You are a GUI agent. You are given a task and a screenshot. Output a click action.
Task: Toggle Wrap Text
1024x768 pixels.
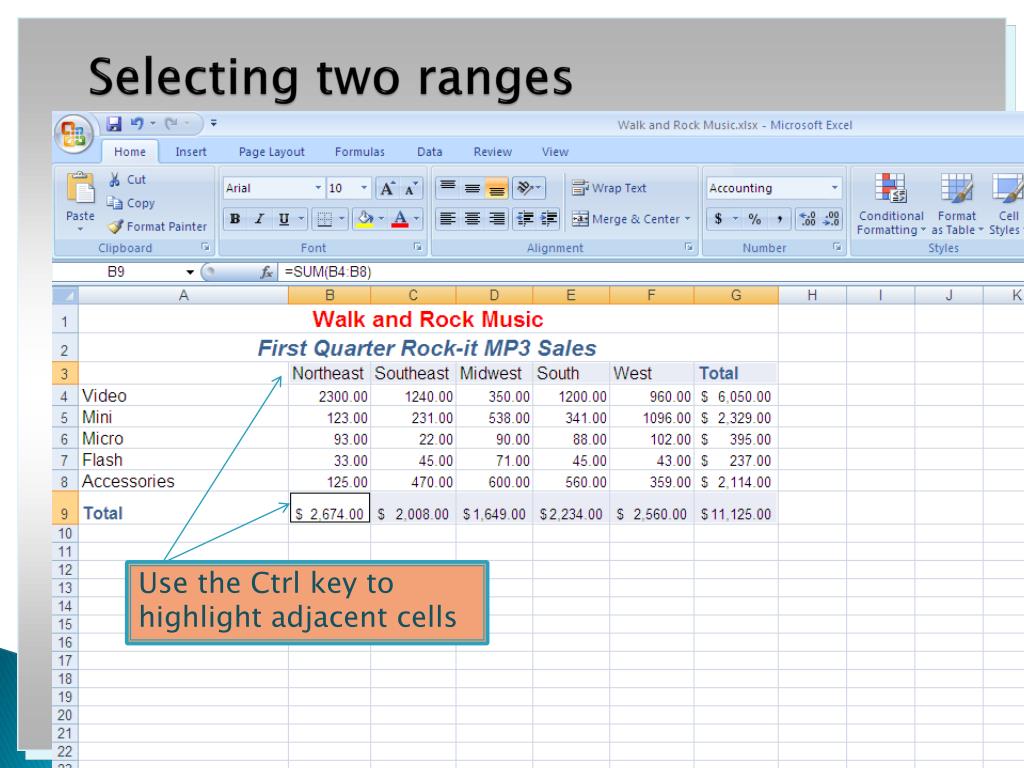(x=609, y=188)
